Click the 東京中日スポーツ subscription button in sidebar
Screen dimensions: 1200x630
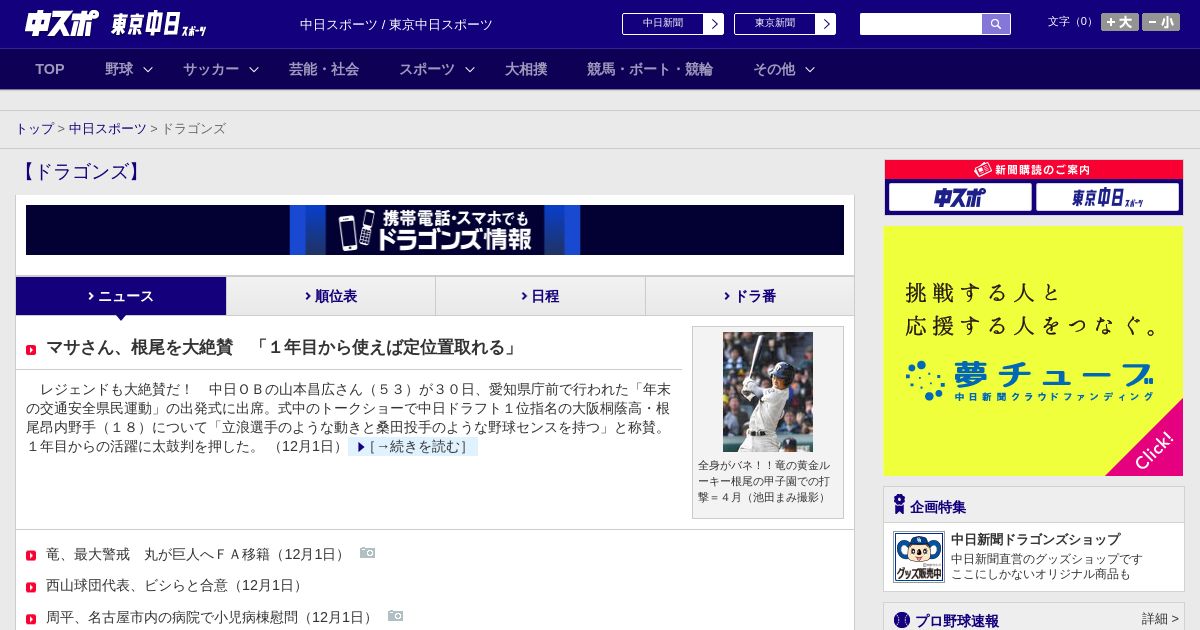coord(1107,197)
